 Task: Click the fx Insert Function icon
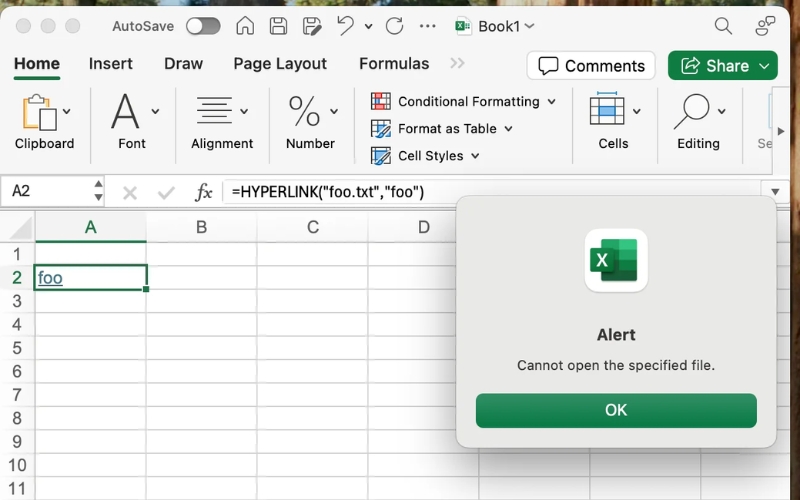click(x=204, y=192)
